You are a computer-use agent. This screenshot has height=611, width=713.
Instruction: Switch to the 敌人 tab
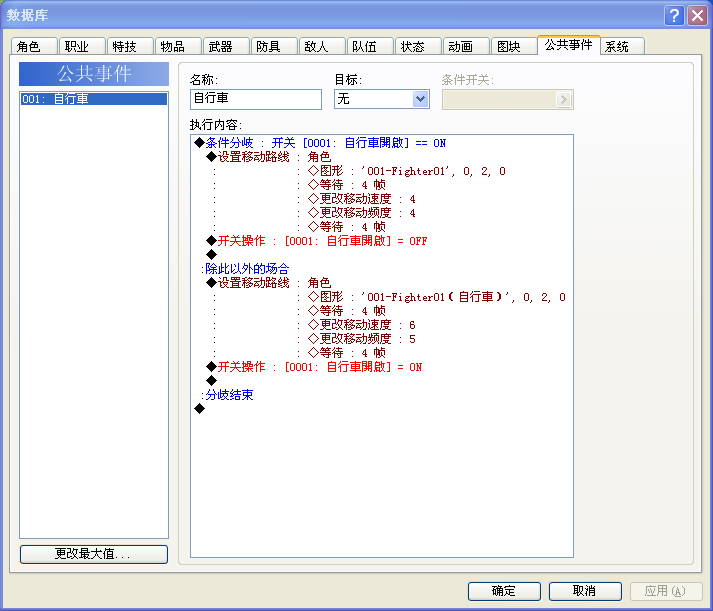pyautogui.click(x=322, y=46)
